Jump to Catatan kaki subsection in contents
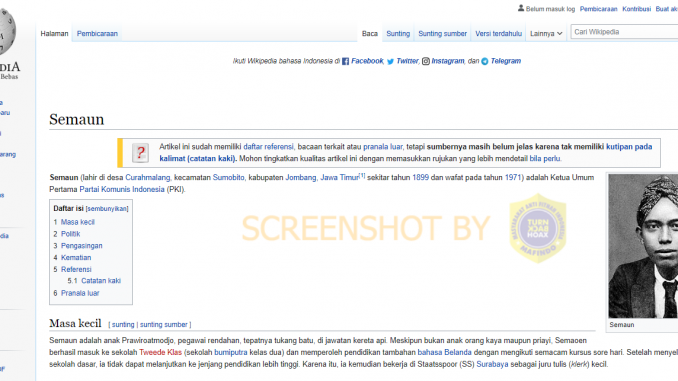The image size is (678, 381). (x=101, y=281)
